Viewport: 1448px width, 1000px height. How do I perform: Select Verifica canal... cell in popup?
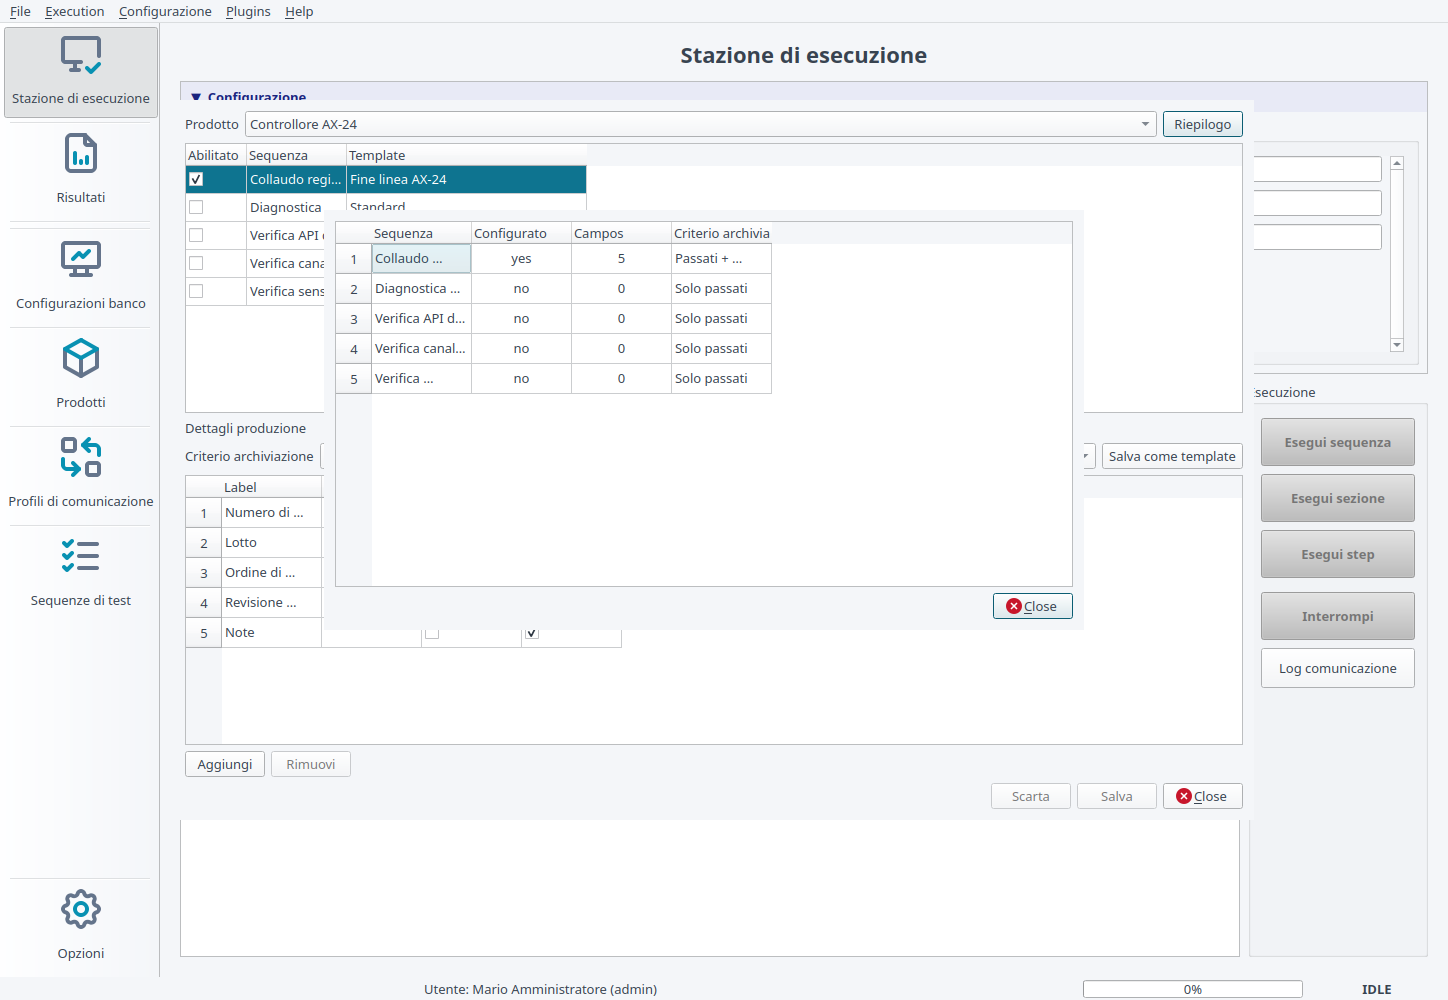tap(421, 349)
